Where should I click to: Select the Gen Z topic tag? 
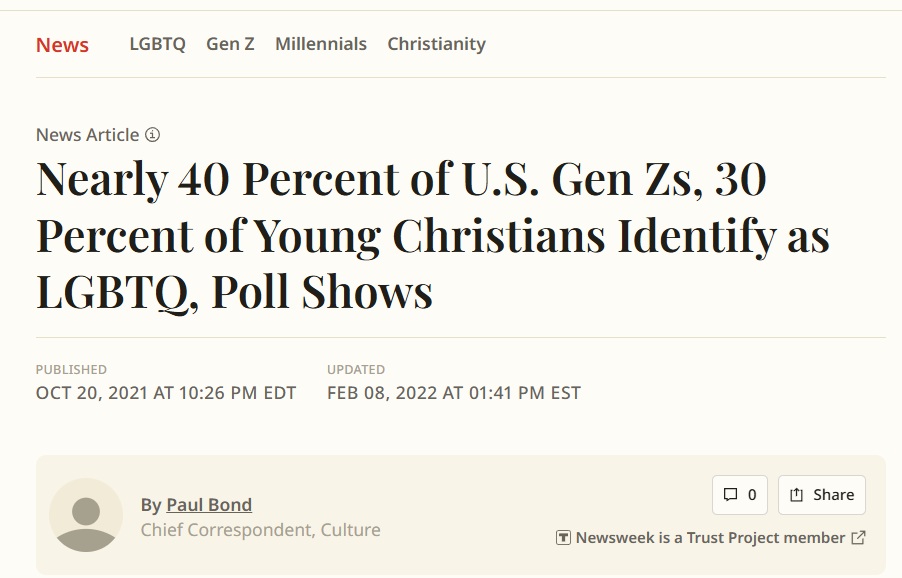point(230,44)
